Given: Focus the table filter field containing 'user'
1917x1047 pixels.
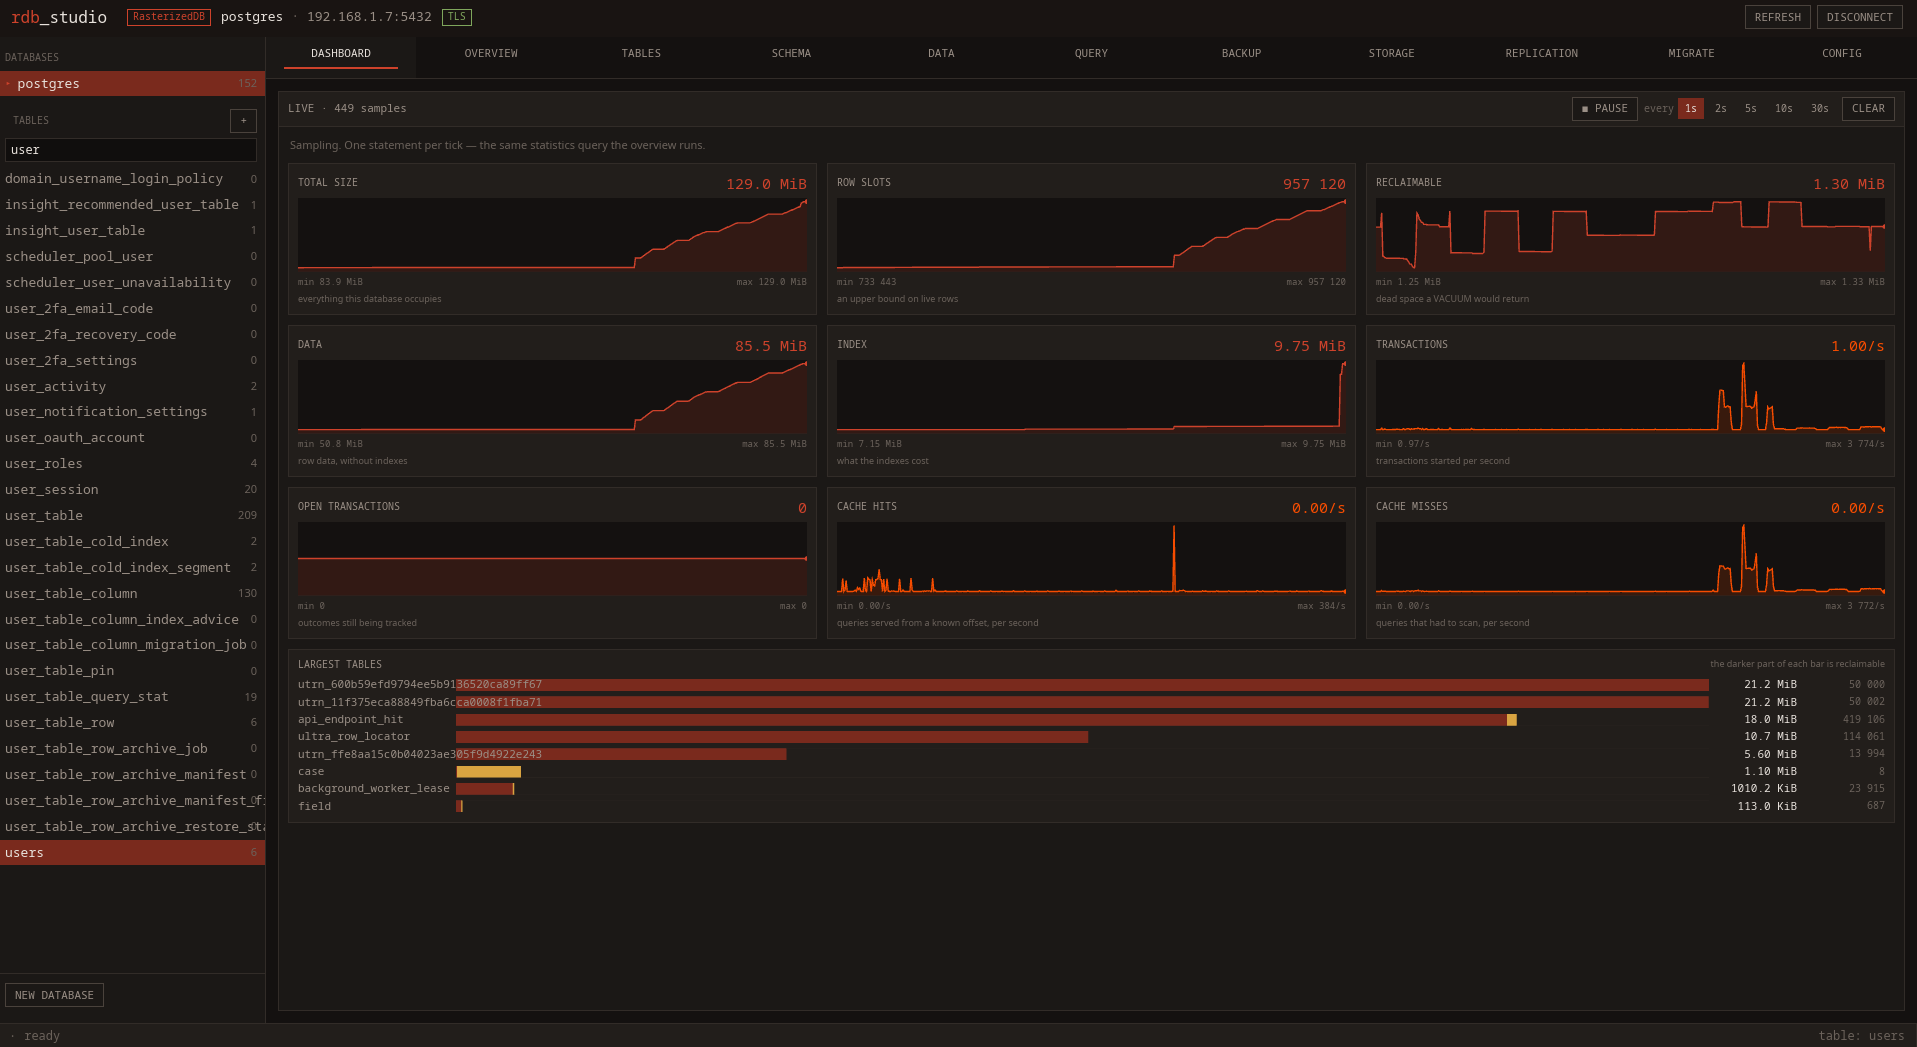Looking at the screenshot, I should pos(131,150).
